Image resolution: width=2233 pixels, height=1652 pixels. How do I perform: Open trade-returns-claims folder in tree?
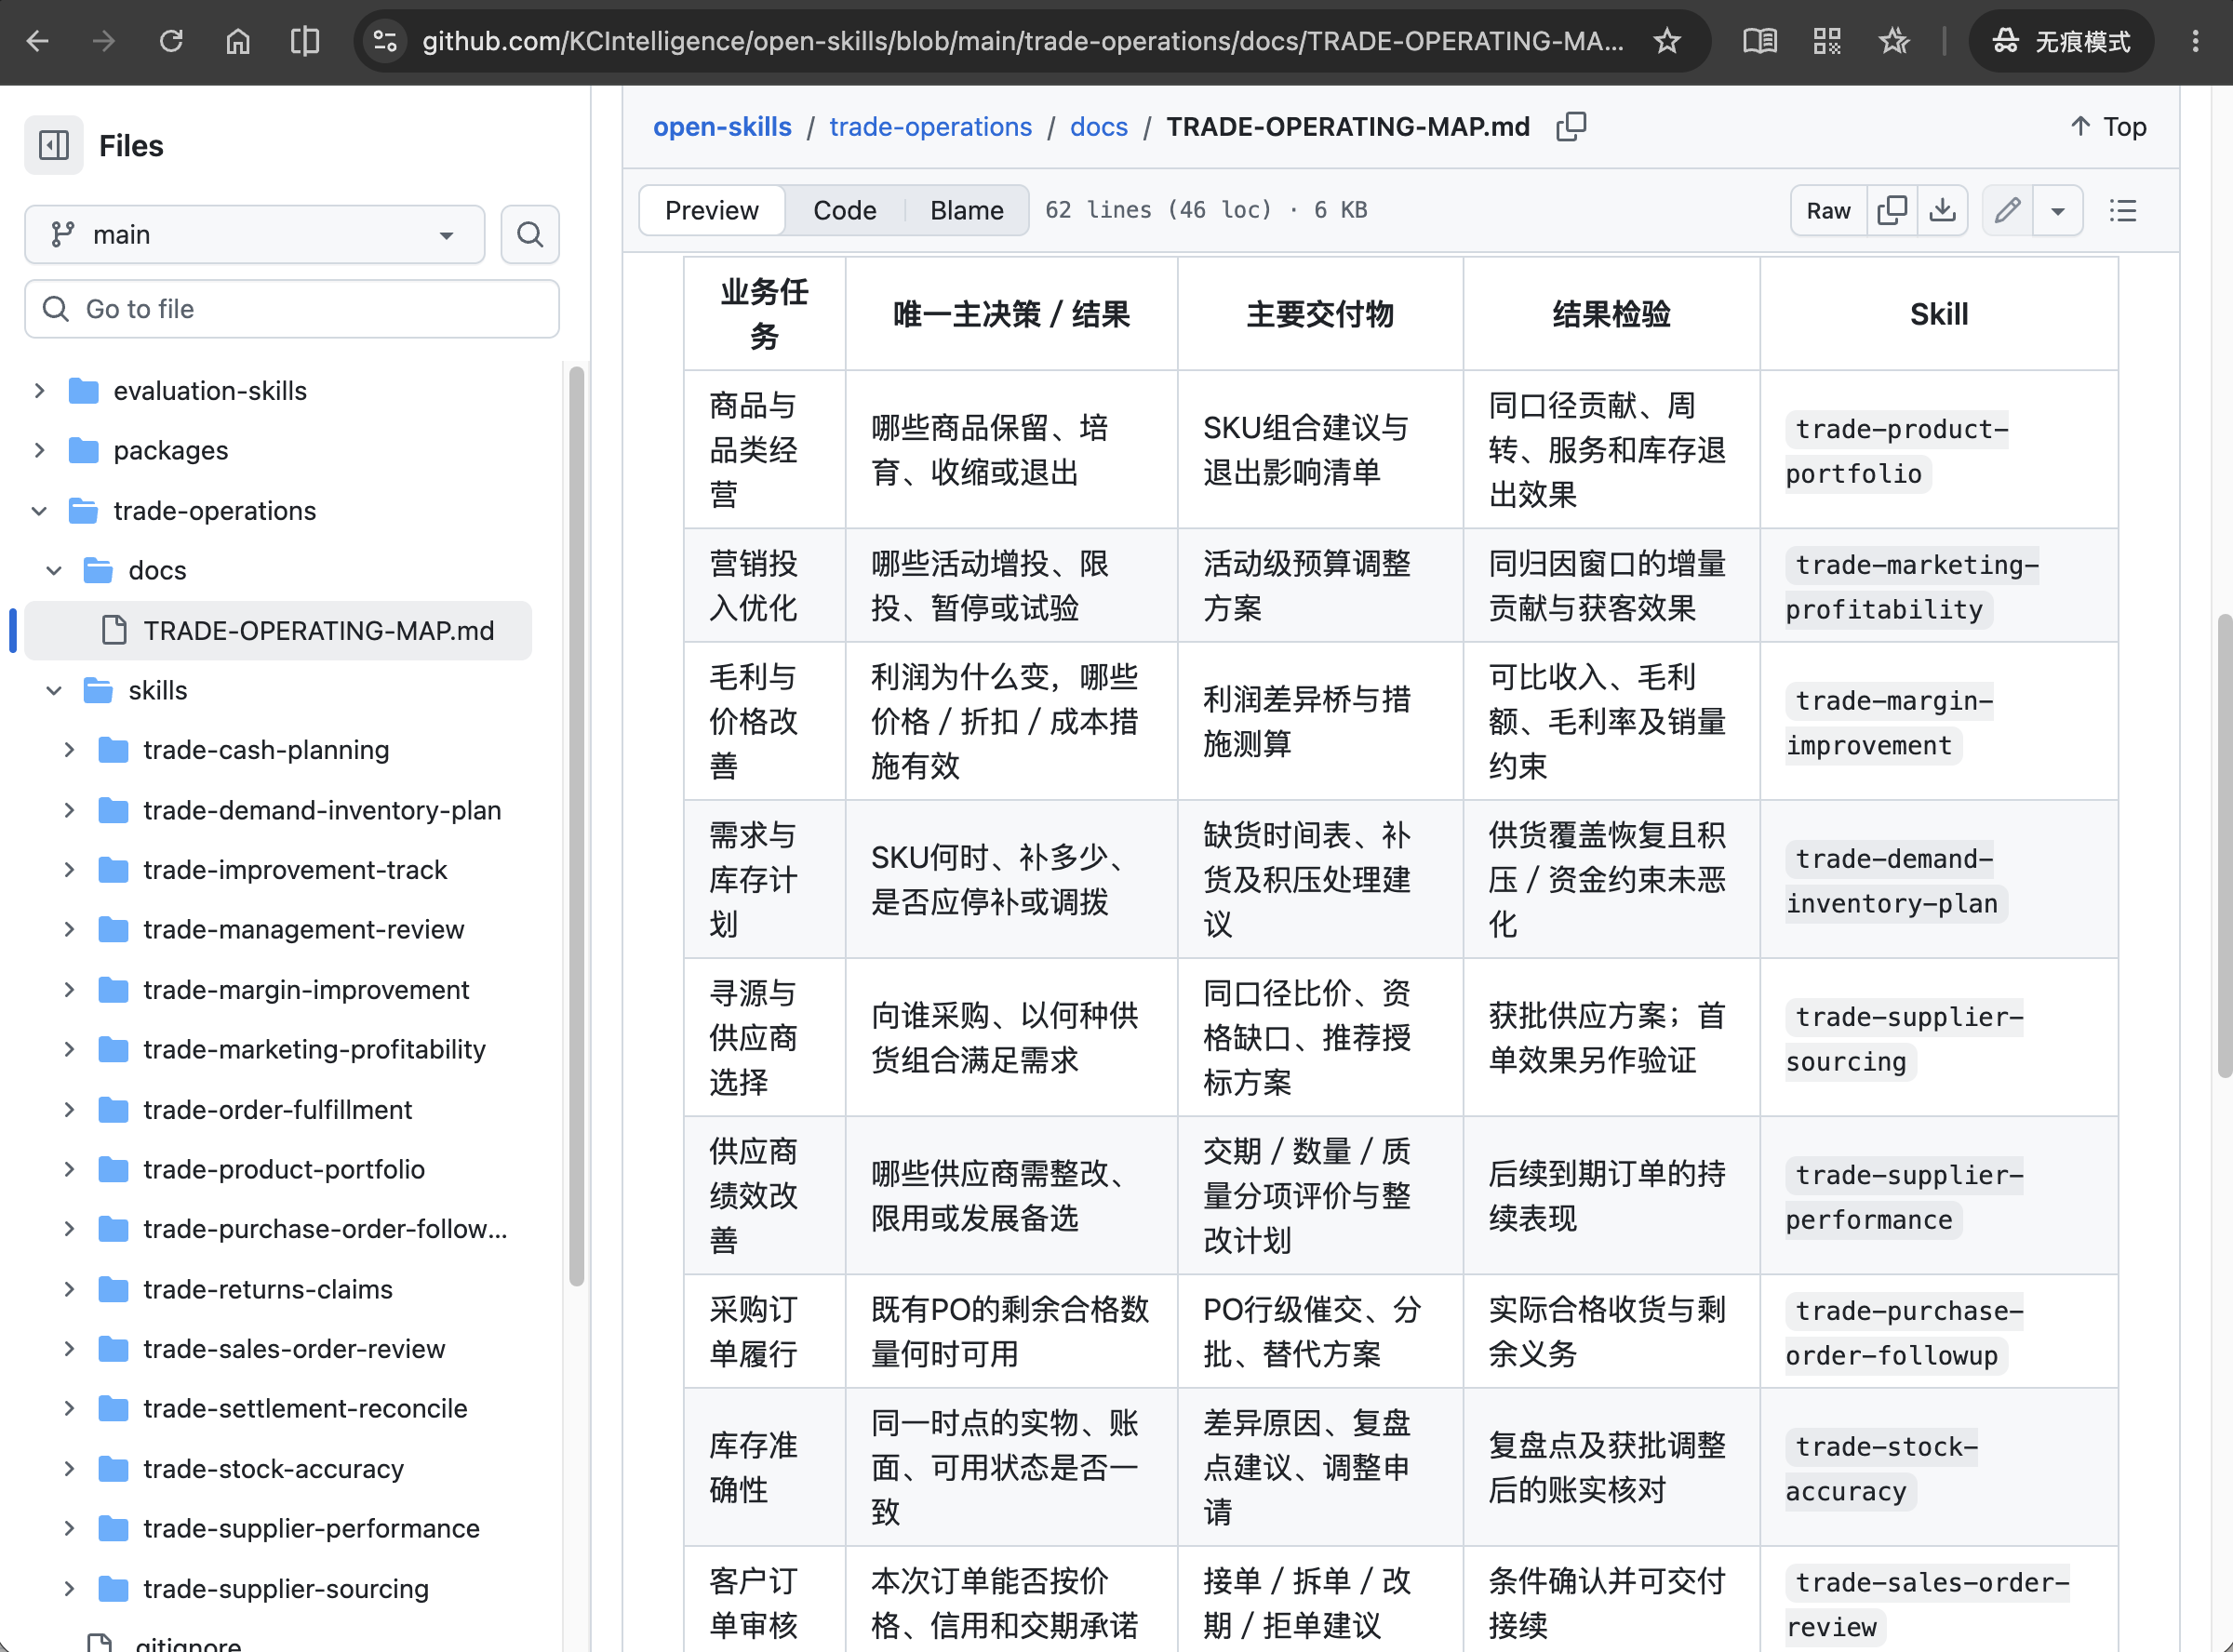tap(268, 1290)
